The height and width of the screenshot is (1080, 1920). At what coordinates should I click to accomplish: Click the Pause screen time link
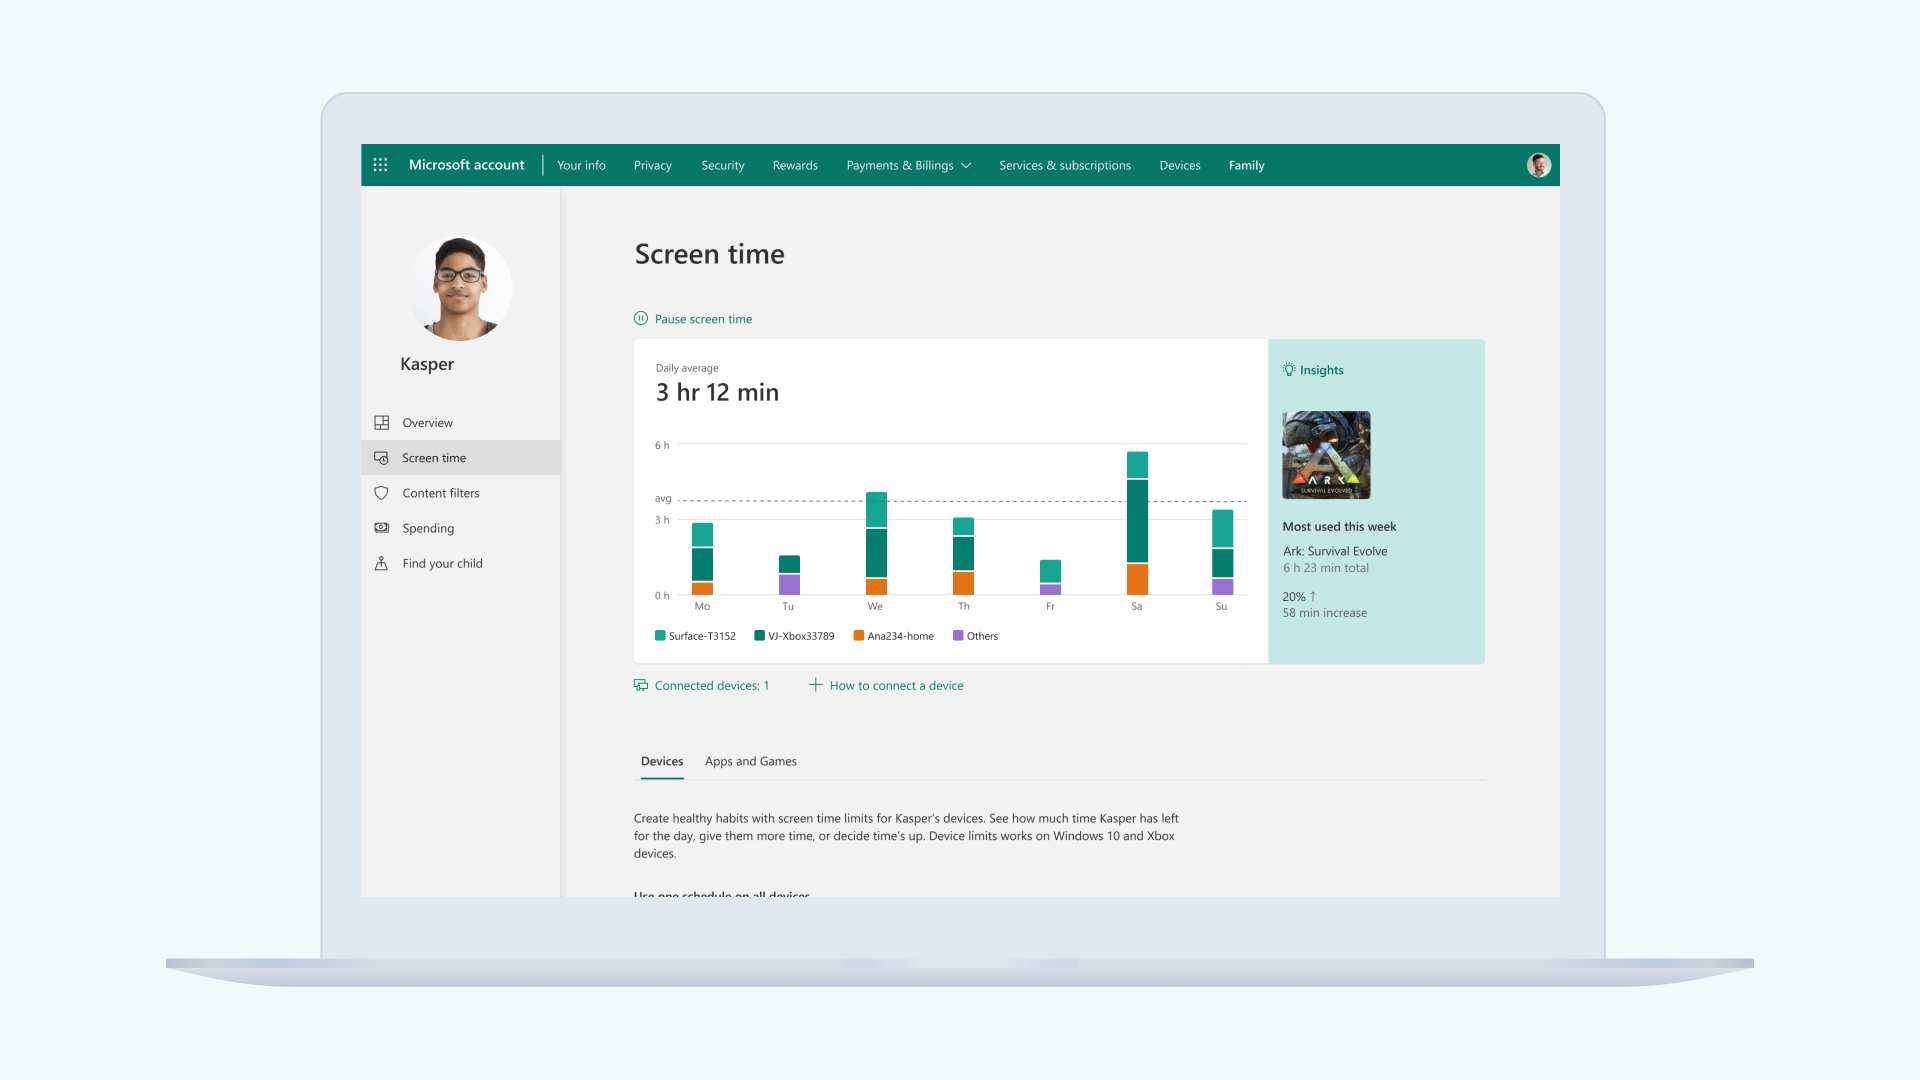tap(703, 319)
